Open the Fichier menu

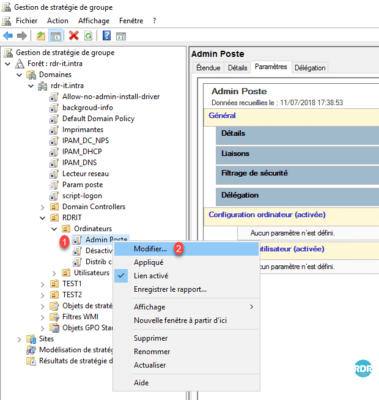point(26,21)
